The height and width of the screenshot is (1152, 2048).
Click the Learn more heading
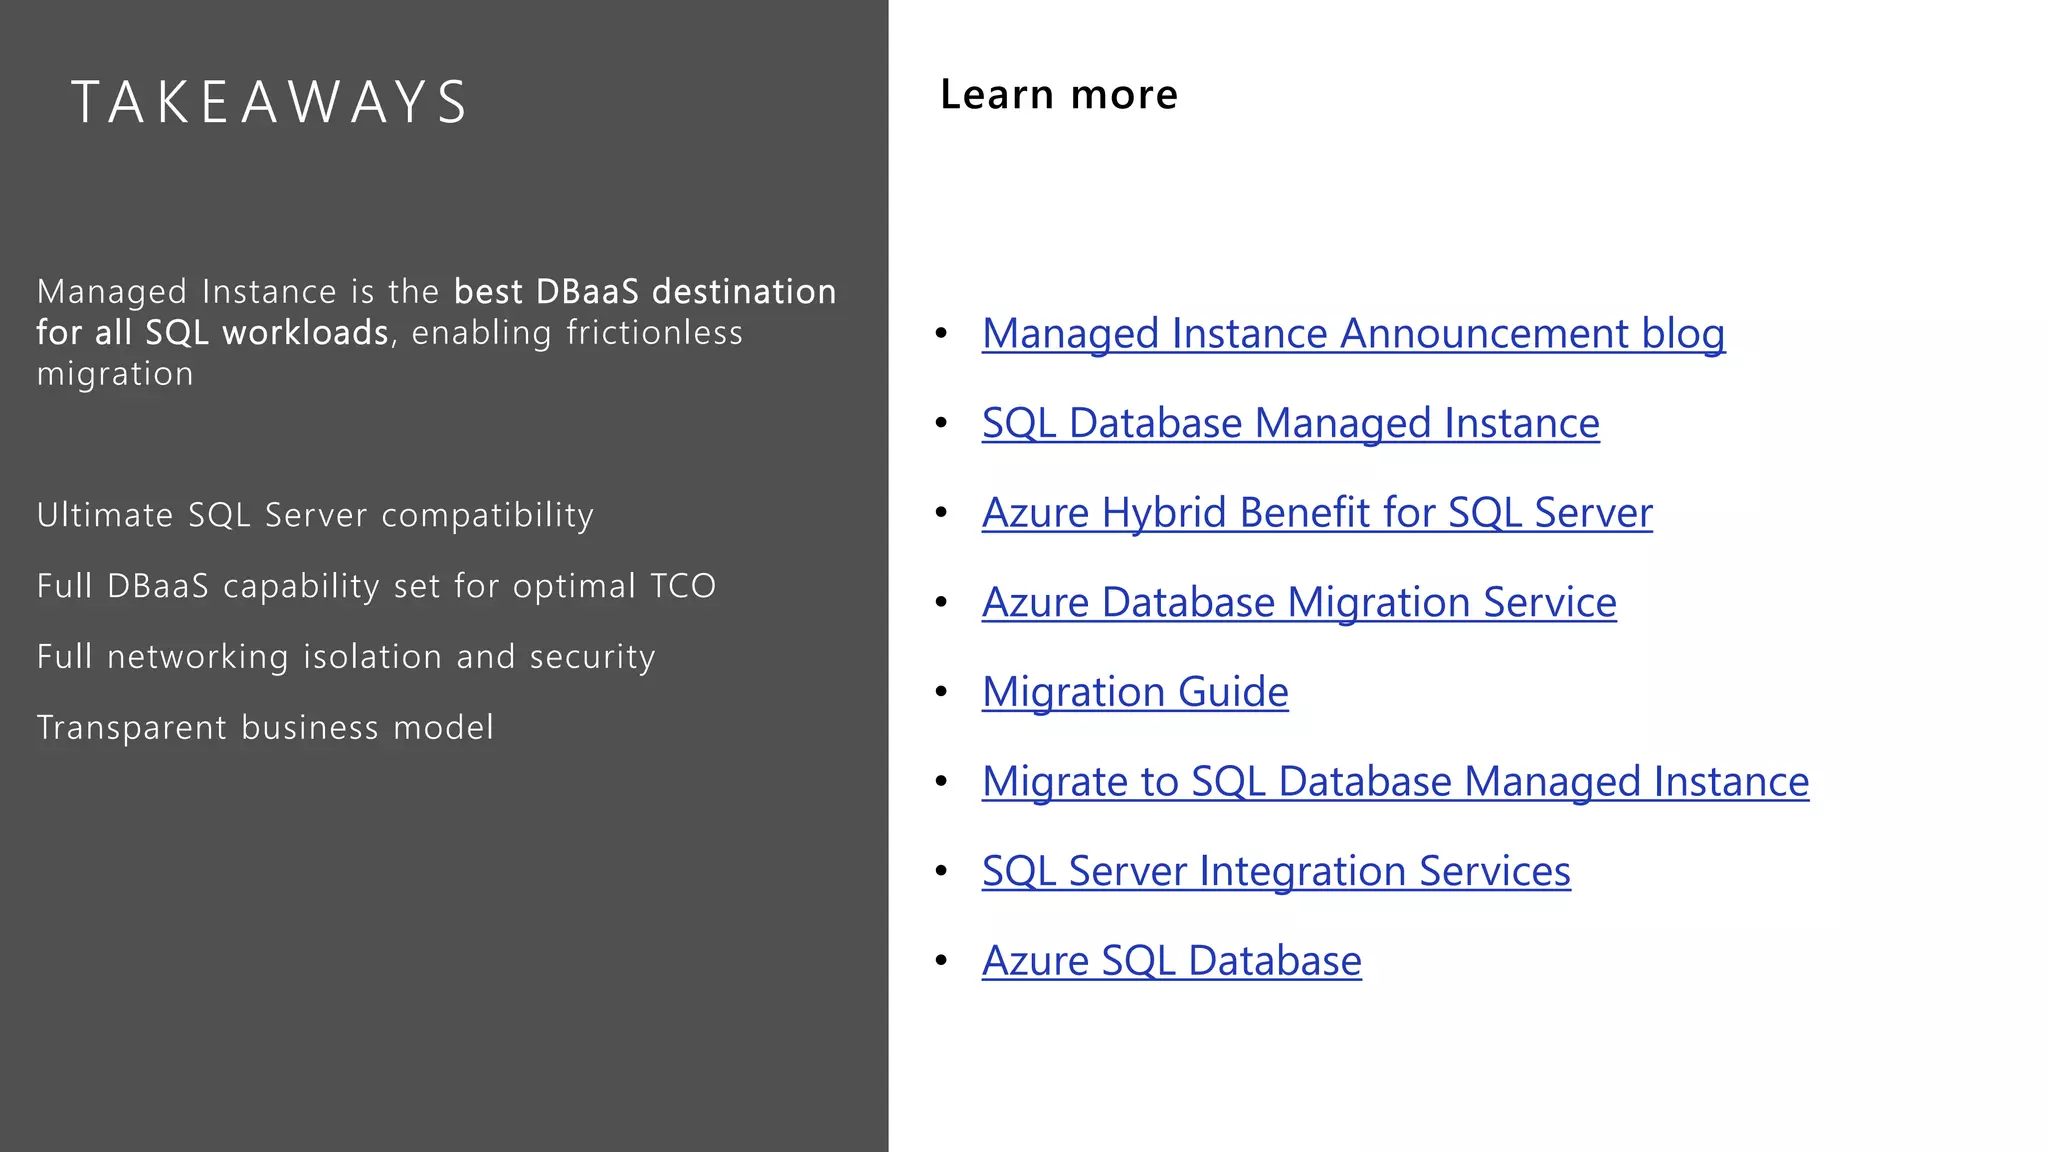click(x=1059, y=95)
